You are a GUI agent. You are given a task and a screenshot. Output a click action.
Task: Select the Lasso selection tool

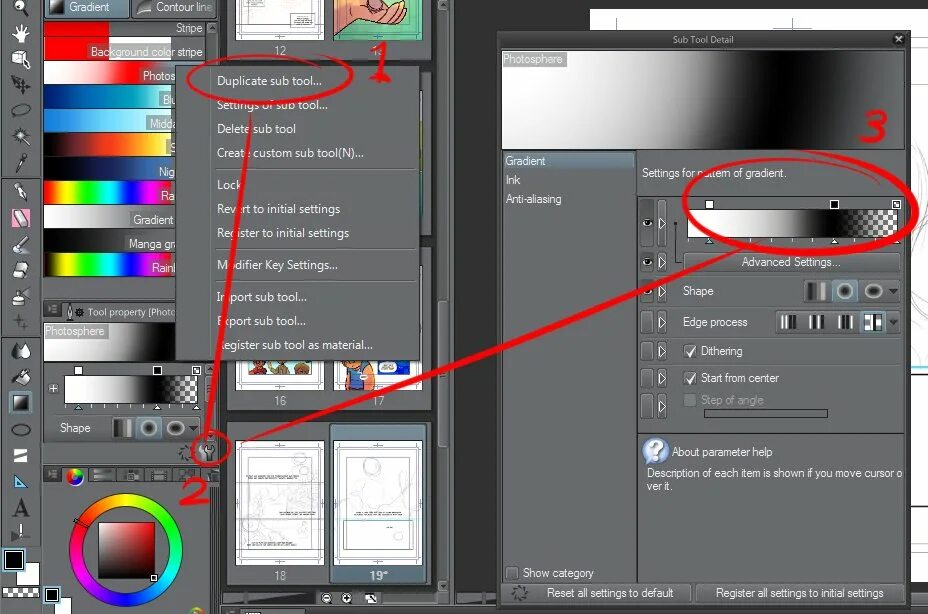click(21, 110)
